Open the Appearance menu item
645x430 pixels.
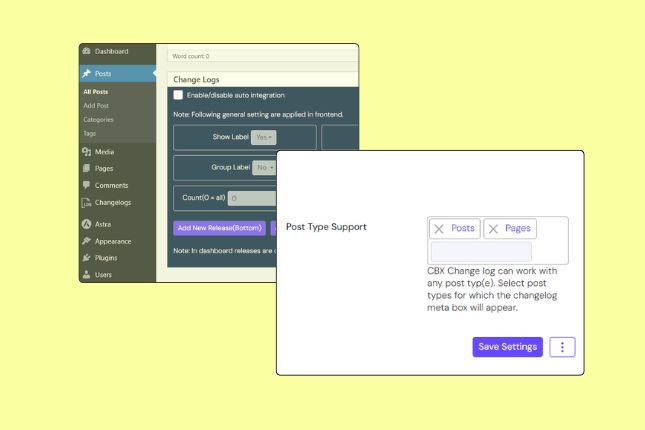118,242
